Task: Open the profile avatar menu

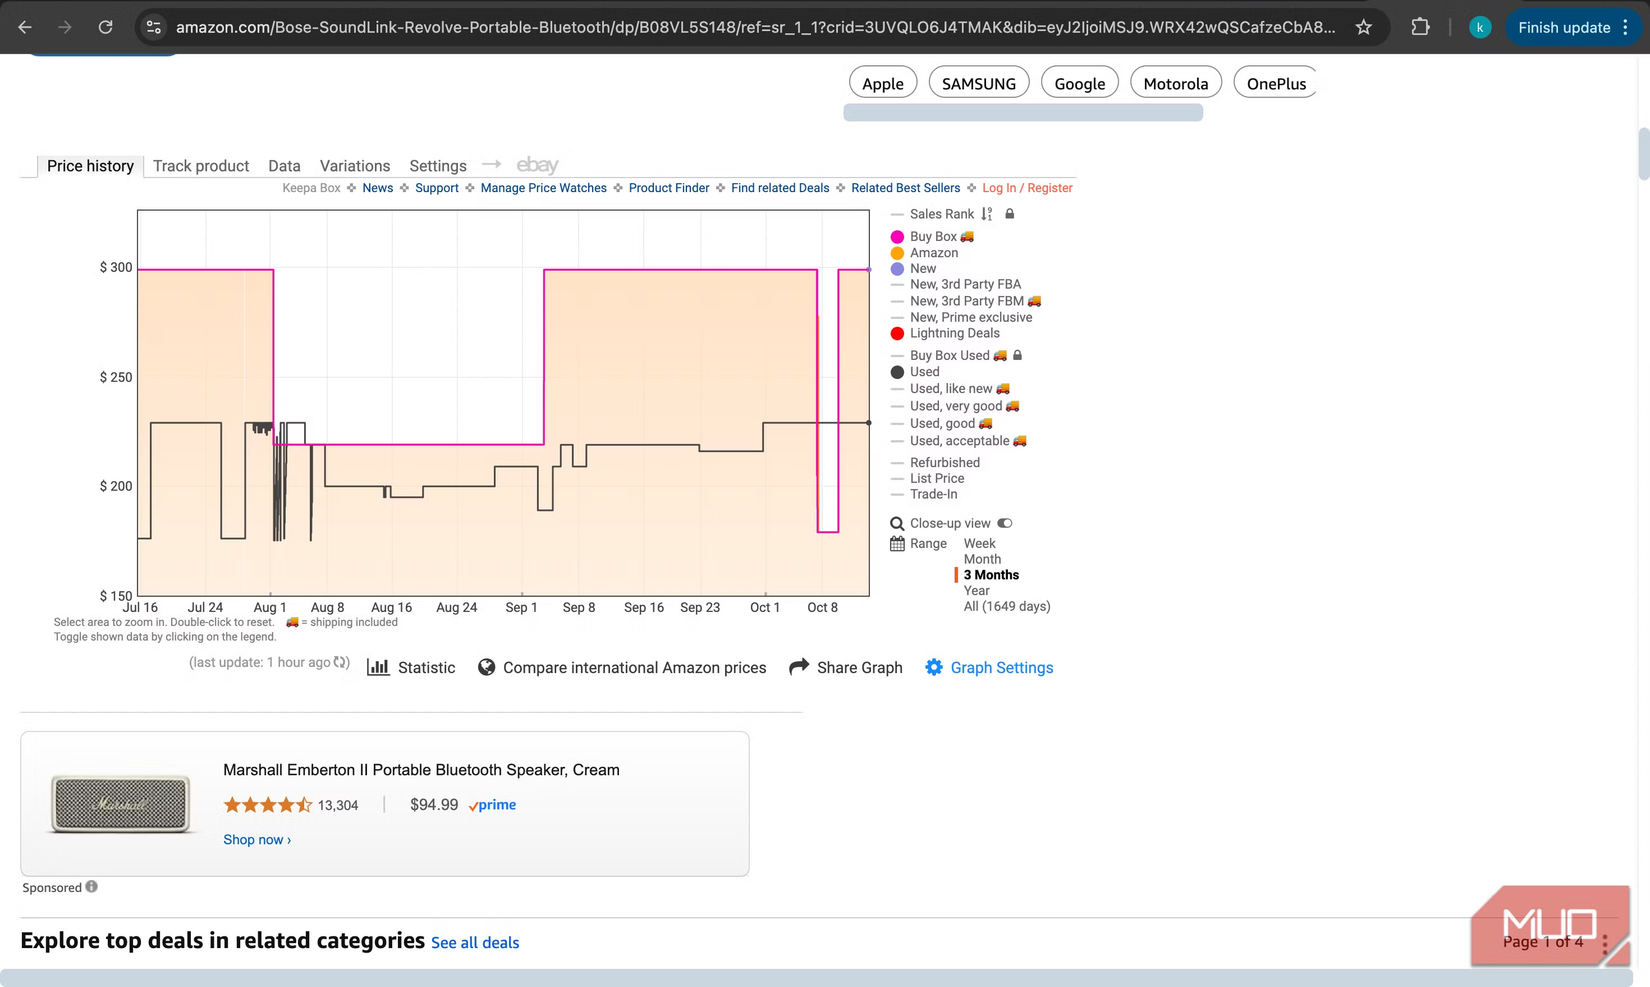Action: tap(1480, 27)
